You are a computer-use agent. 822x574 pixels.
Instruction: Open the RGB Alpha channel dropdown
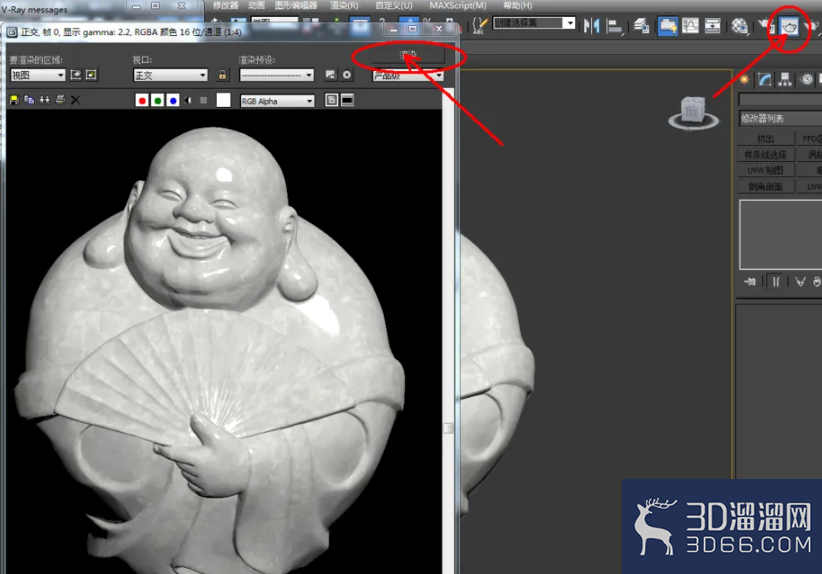point(277,101)
